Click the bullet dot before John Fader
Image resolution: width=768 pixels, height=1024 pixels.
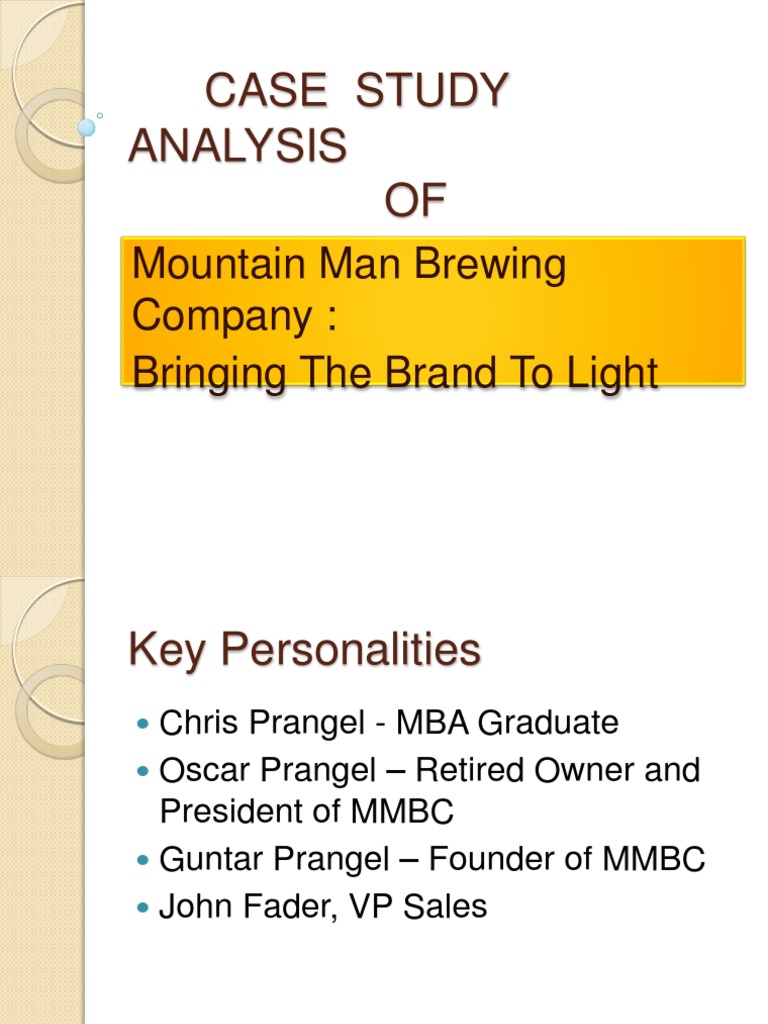(x=140, y=907)
